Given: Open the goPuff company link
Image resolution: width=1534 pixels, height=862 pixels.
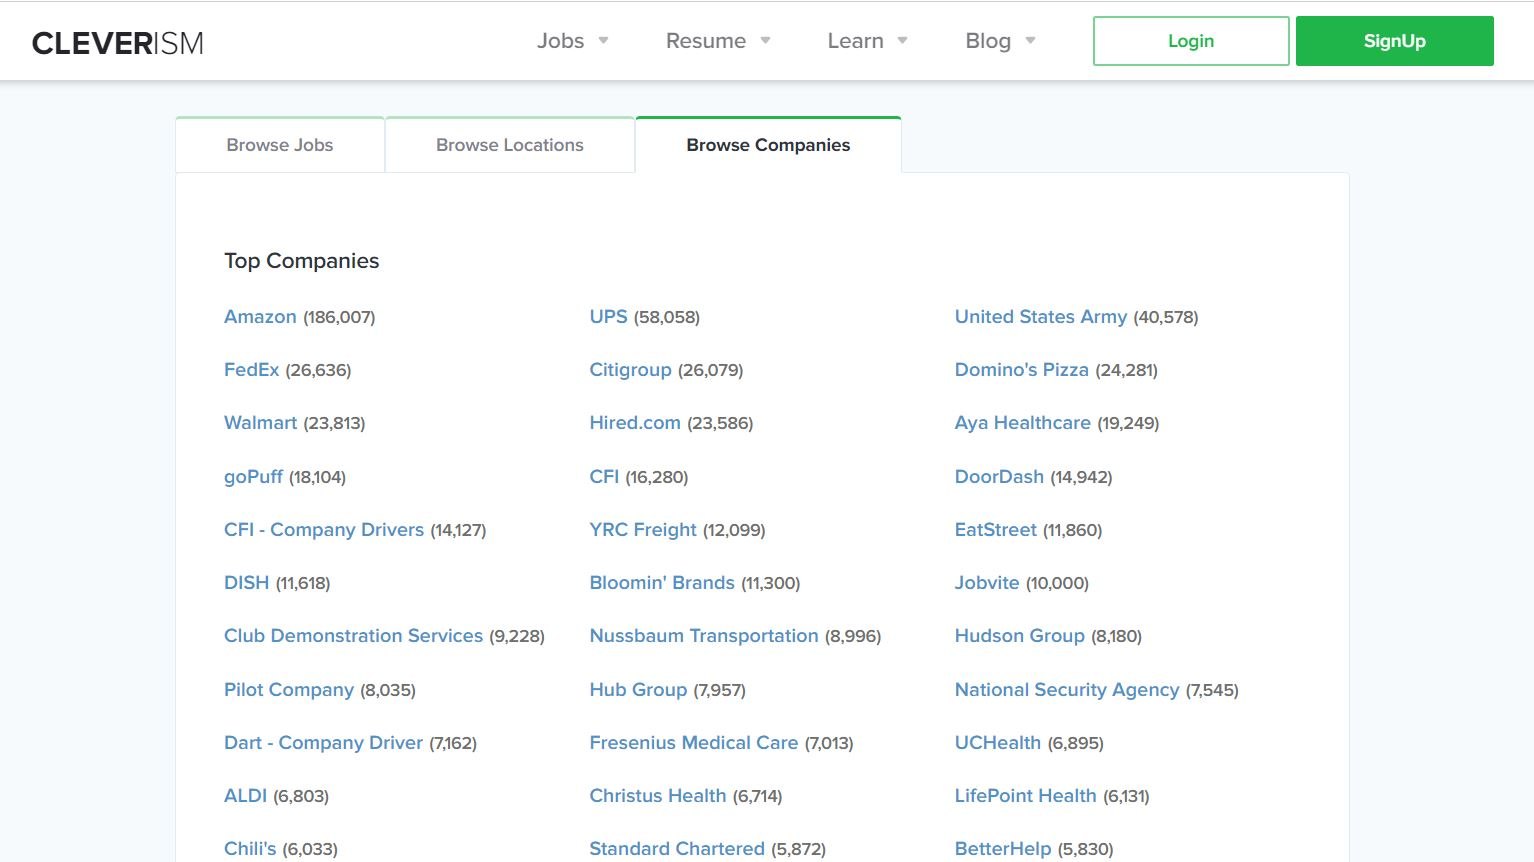Looking at the screenshot, I should tap(253, 477).
